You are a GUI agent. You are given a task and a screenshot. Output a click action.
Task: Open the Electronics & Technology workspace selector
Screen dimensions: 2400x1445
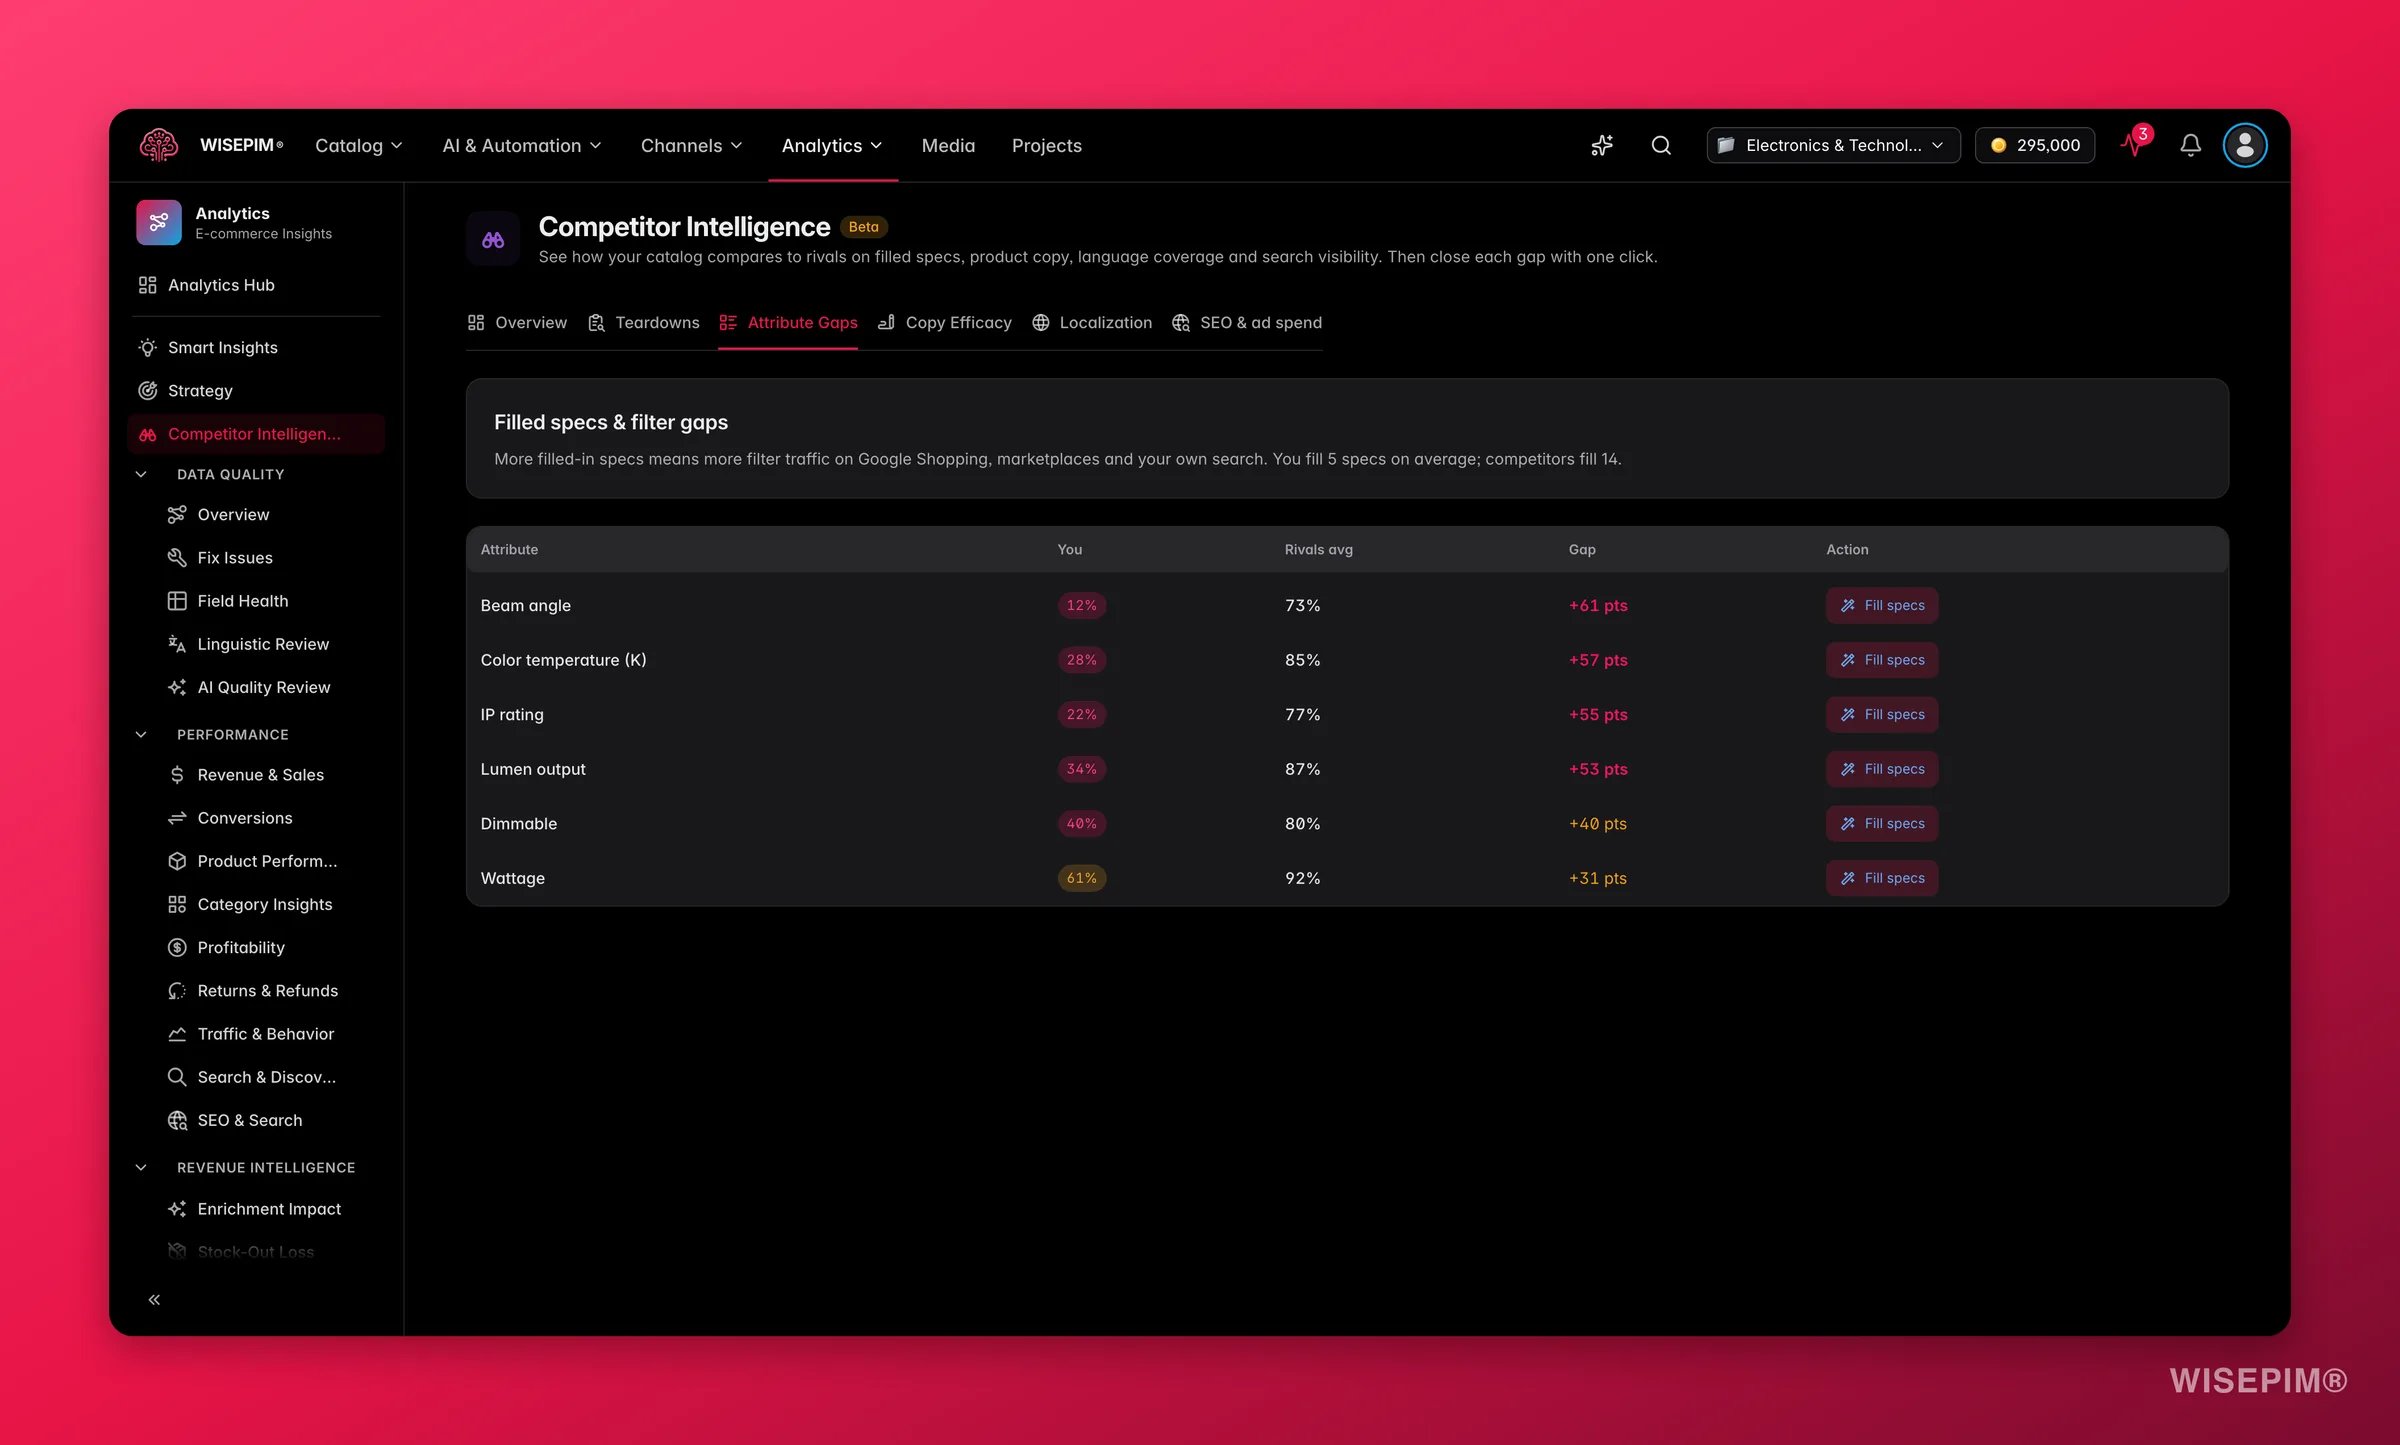[x=1833, y=145]
